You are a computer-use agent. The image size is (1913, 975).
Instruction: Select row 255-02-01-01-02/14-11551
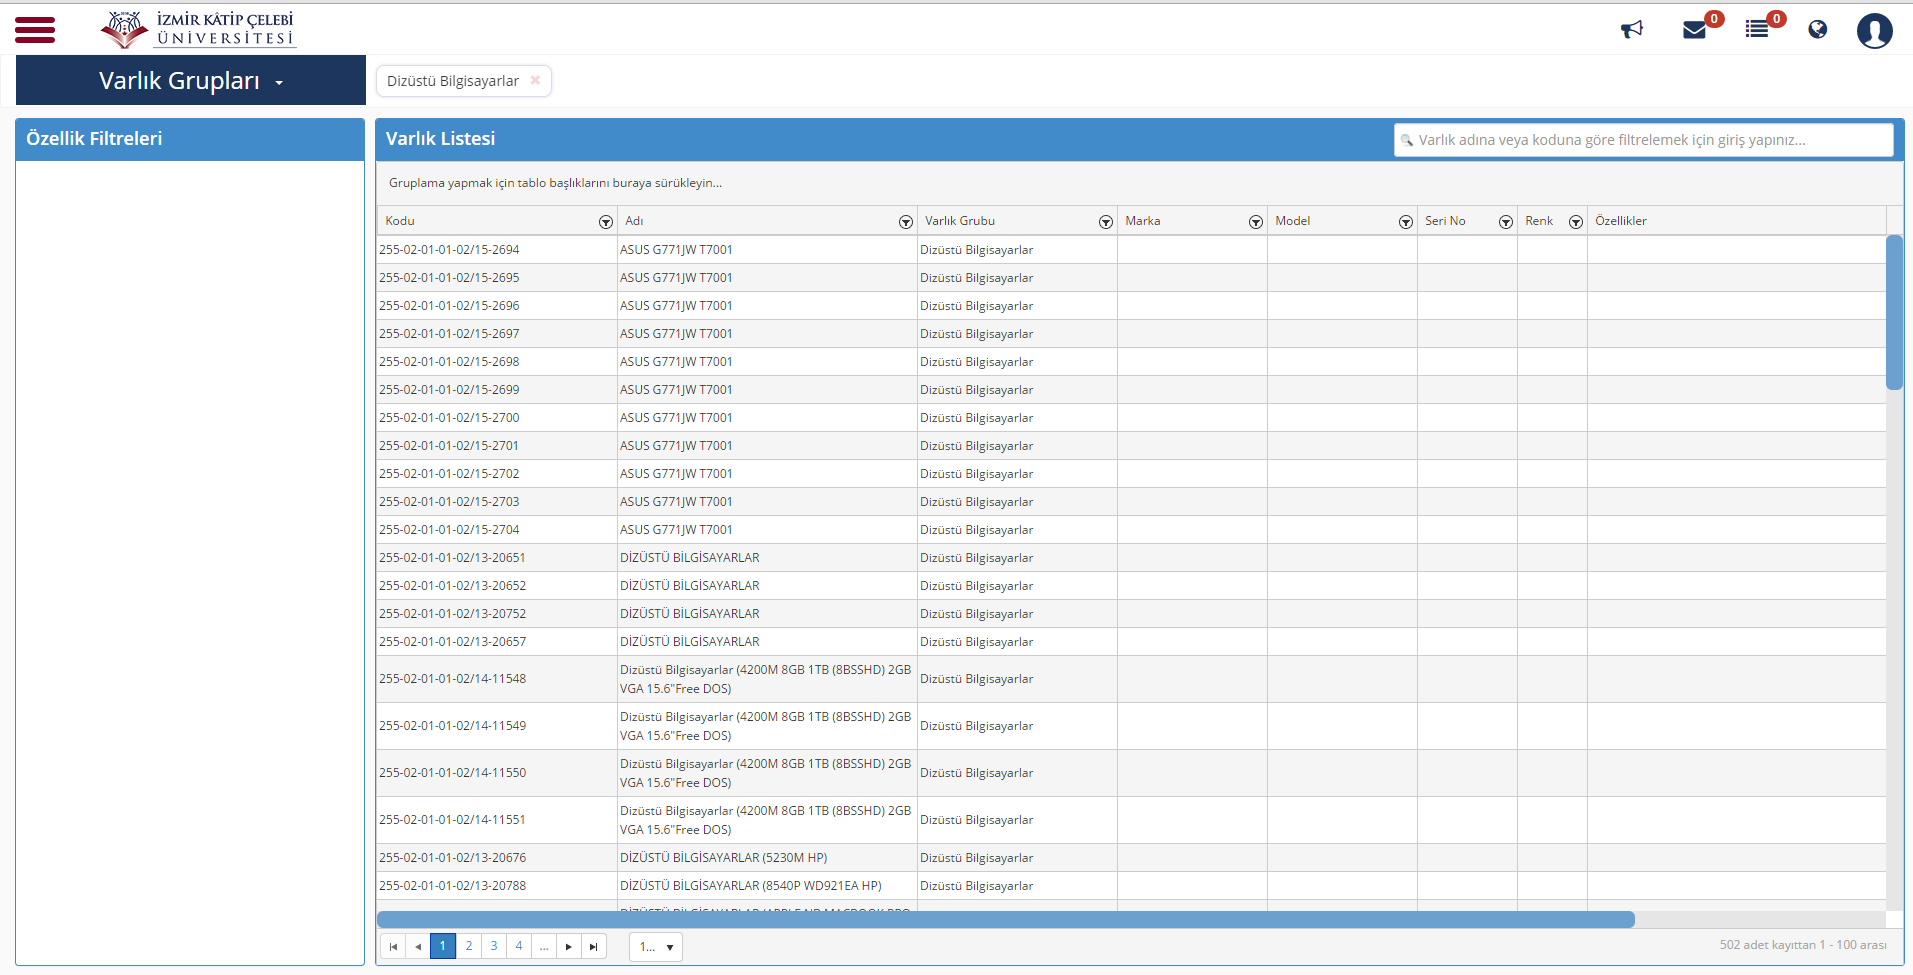pos(1131,820)
